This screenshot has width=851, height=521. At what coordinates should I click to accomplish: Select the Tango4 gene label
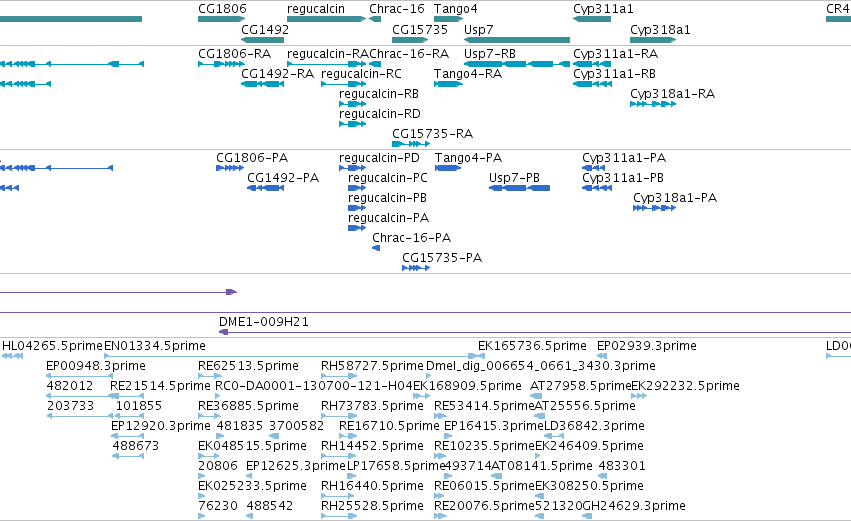point(455,9)
